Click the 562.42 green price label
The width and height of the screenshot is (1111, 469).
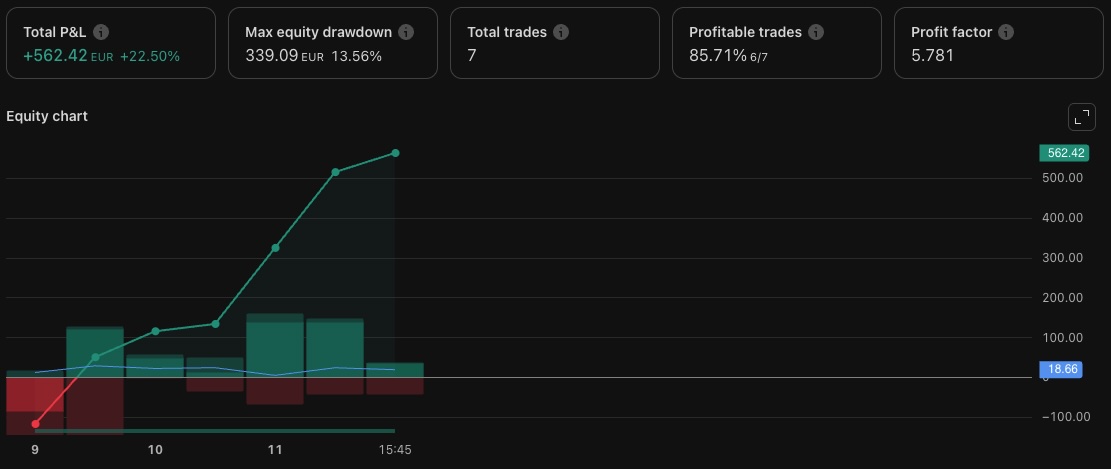(x=1064, y=153)
